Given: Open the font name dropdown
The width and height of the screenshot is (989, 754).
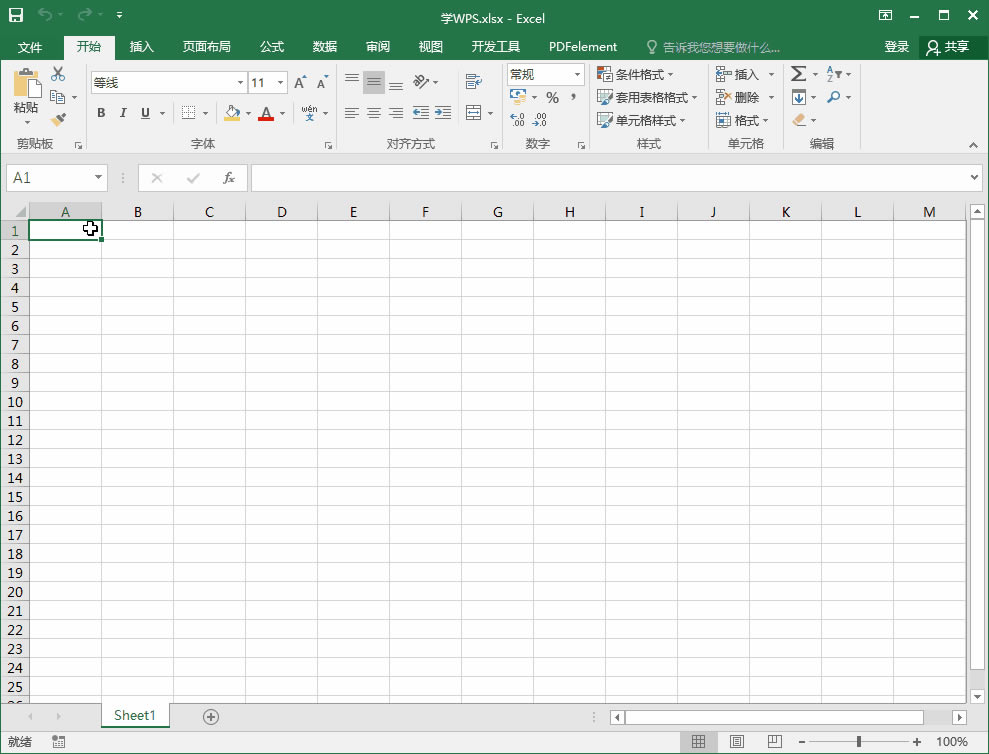Looking at the screenshot, I should tap(241, 82).
